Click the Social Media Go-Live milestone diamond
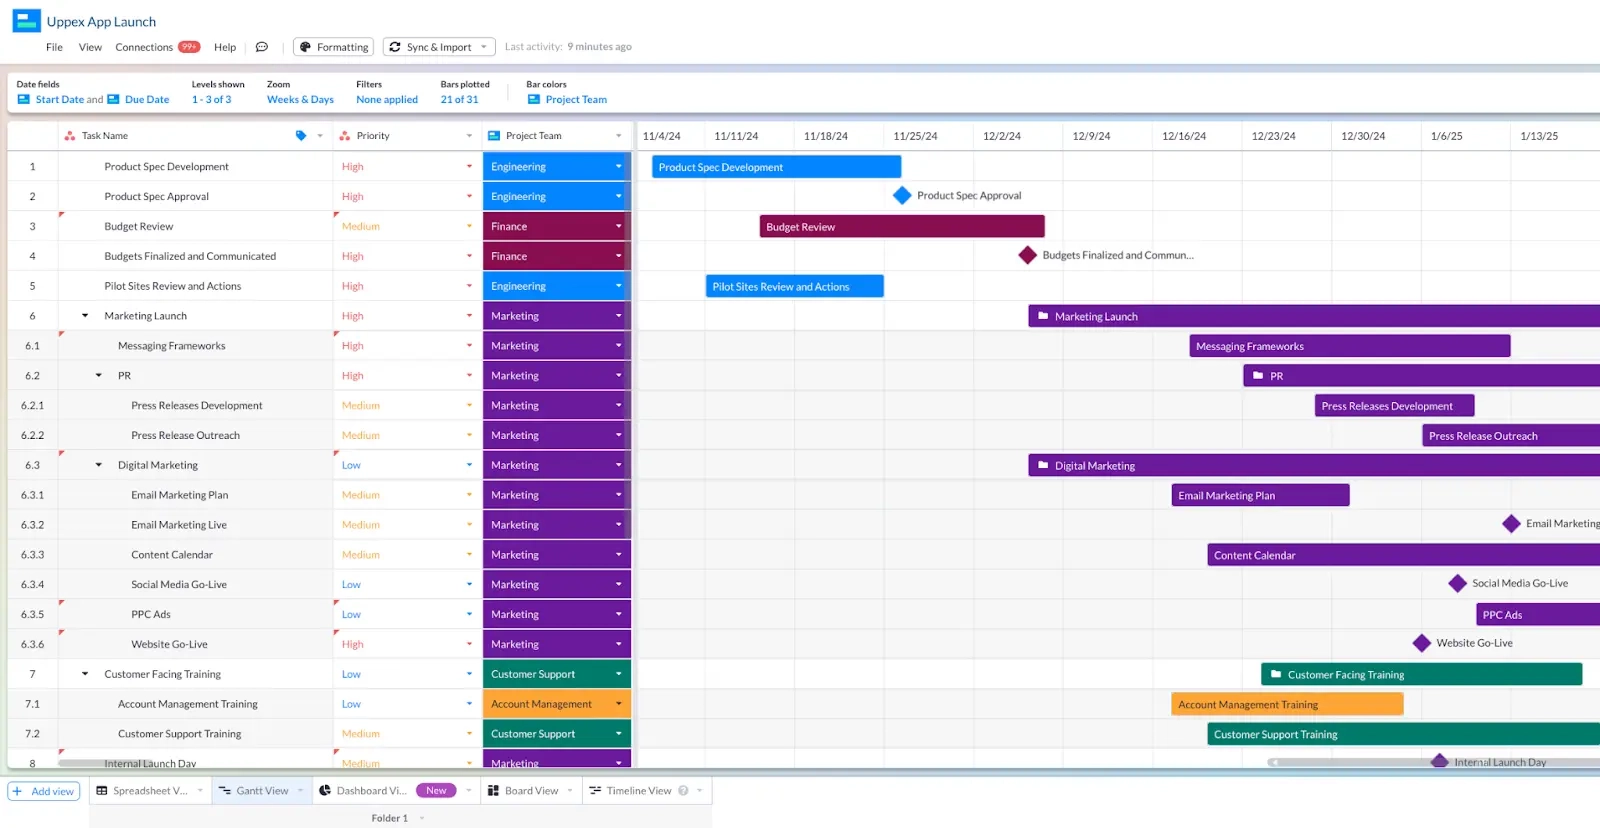The height and width of the screenshot is (828, 1600). tap(1458, 584)
